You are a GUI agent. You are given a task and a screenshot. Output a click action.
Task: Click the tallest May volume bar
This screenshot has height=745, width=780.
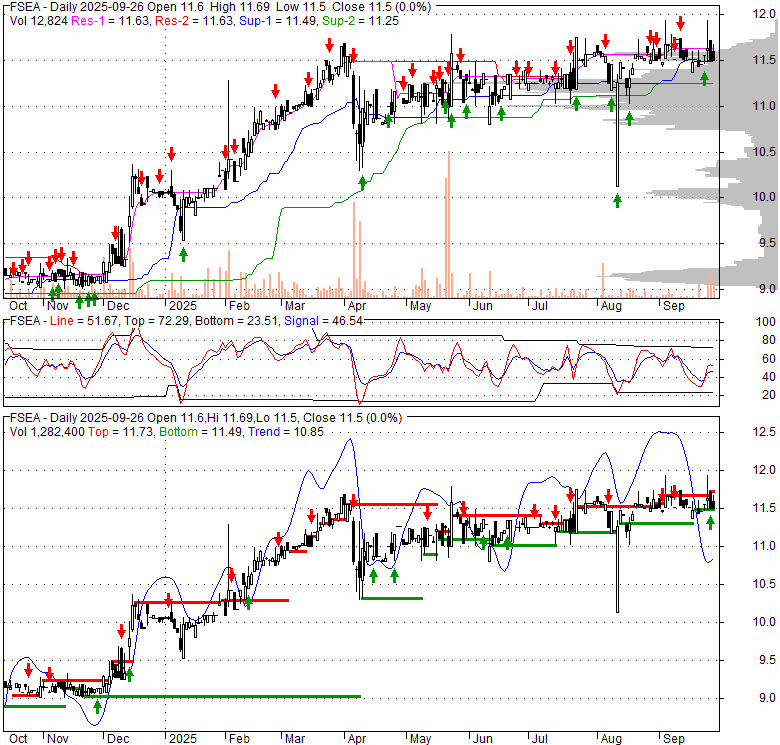pyautogui.click(x=449, y=224)
